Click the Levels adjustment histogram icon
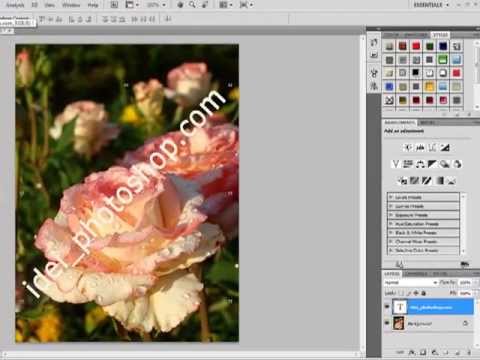Image resolution: width=480 pixels, height=360 pixels. (x=420, y=147)
